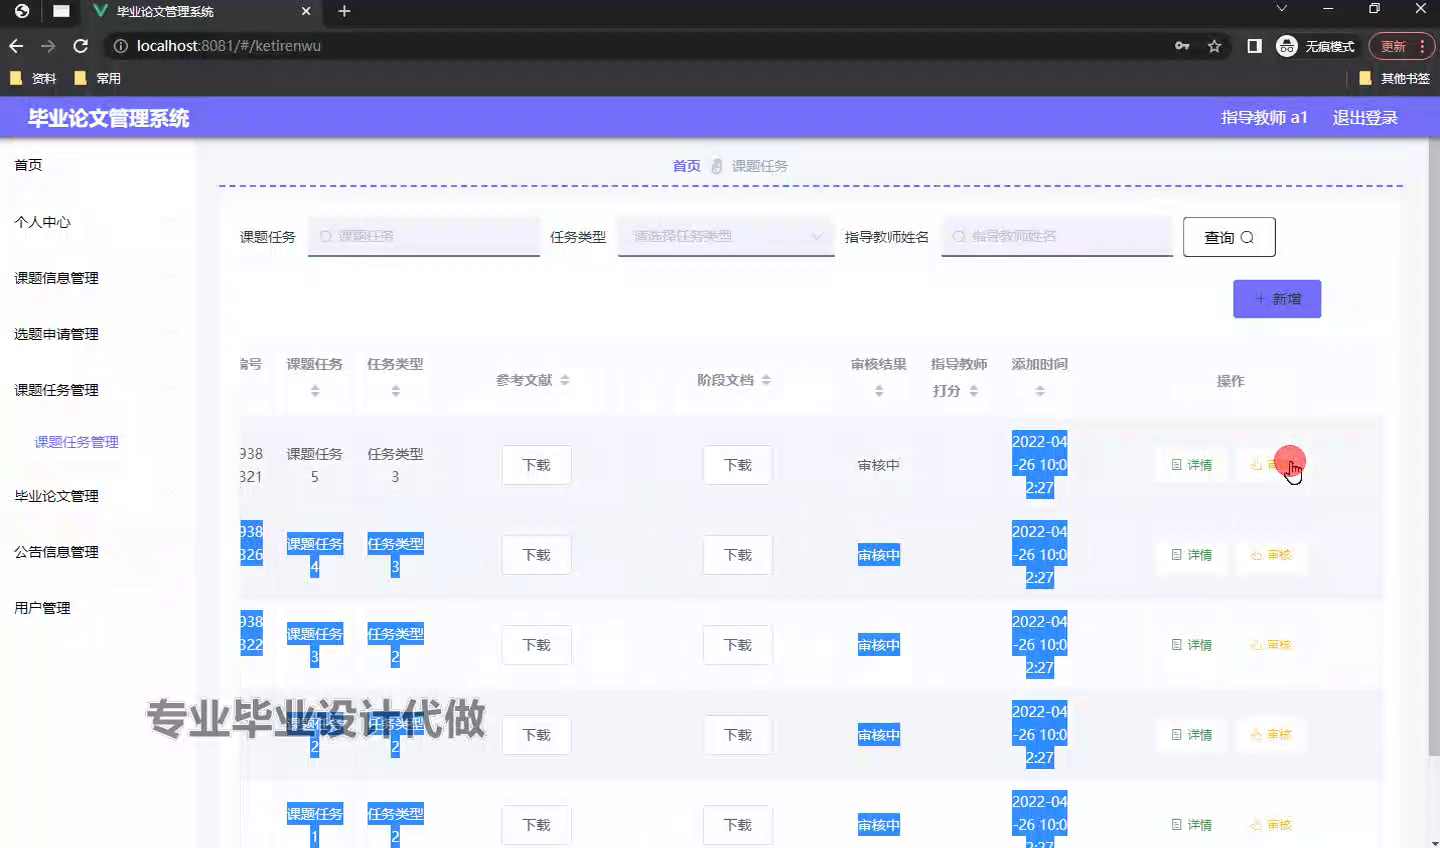Sort the table by 课题任务 column
Viewport: 1440px width, 848px height.
pos(315,391)
